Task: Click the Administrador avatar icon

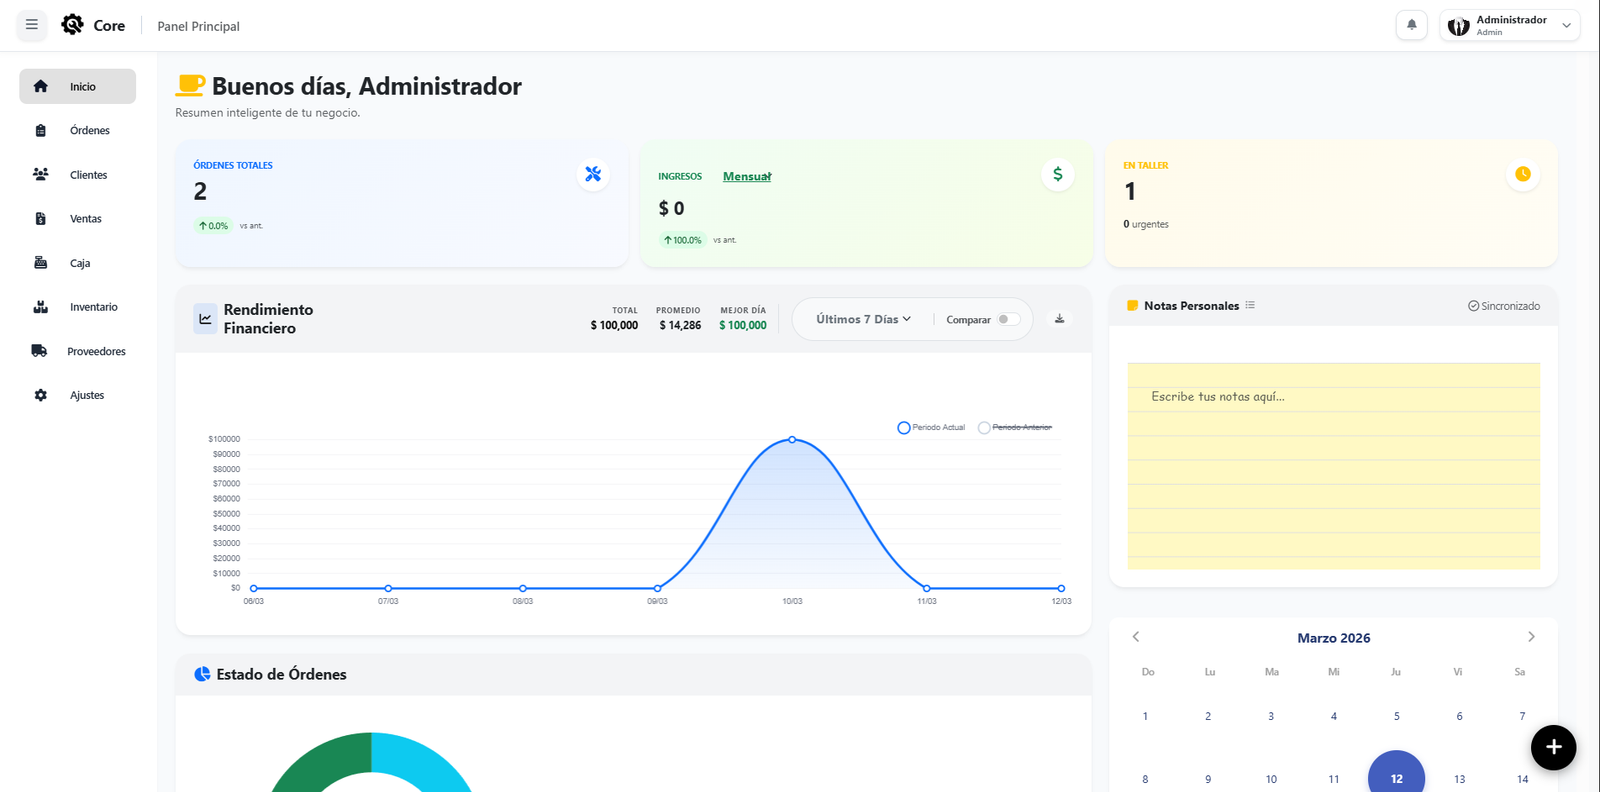Action: (x=1458, y=26)
